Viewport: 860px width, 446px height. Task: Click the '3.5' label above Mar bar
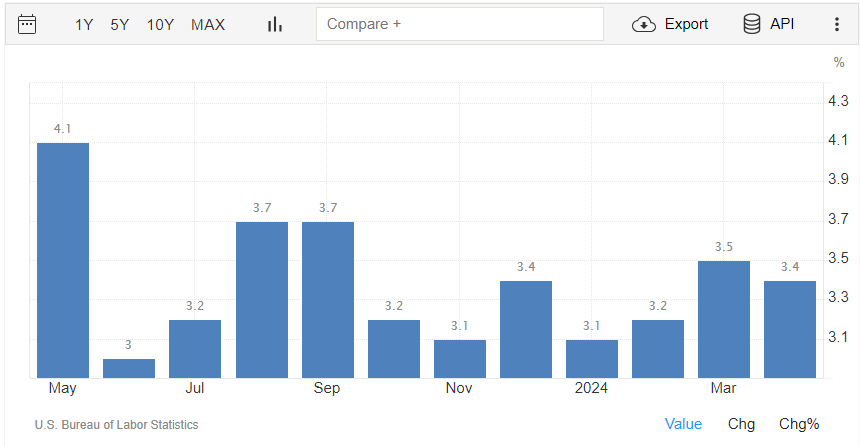tap(723, 247)
